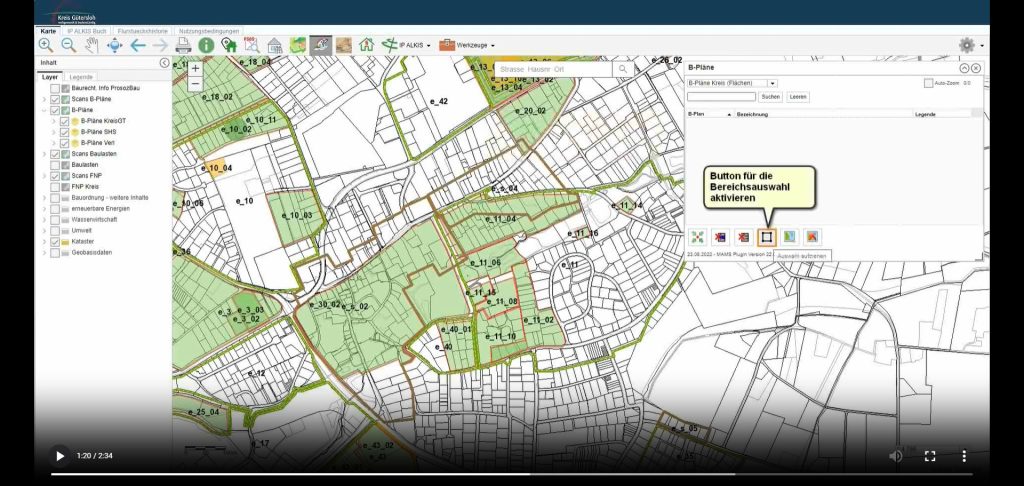This screenshot has height=486, width=1024.
Task: Play the video
Action: click(59, 456)
